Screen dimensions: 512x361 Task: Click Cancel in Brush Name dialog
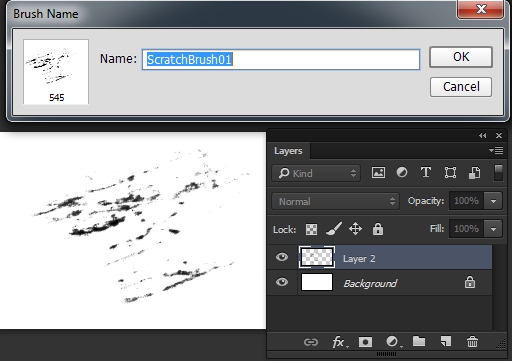pyautogui.click(x=461, y=87)
